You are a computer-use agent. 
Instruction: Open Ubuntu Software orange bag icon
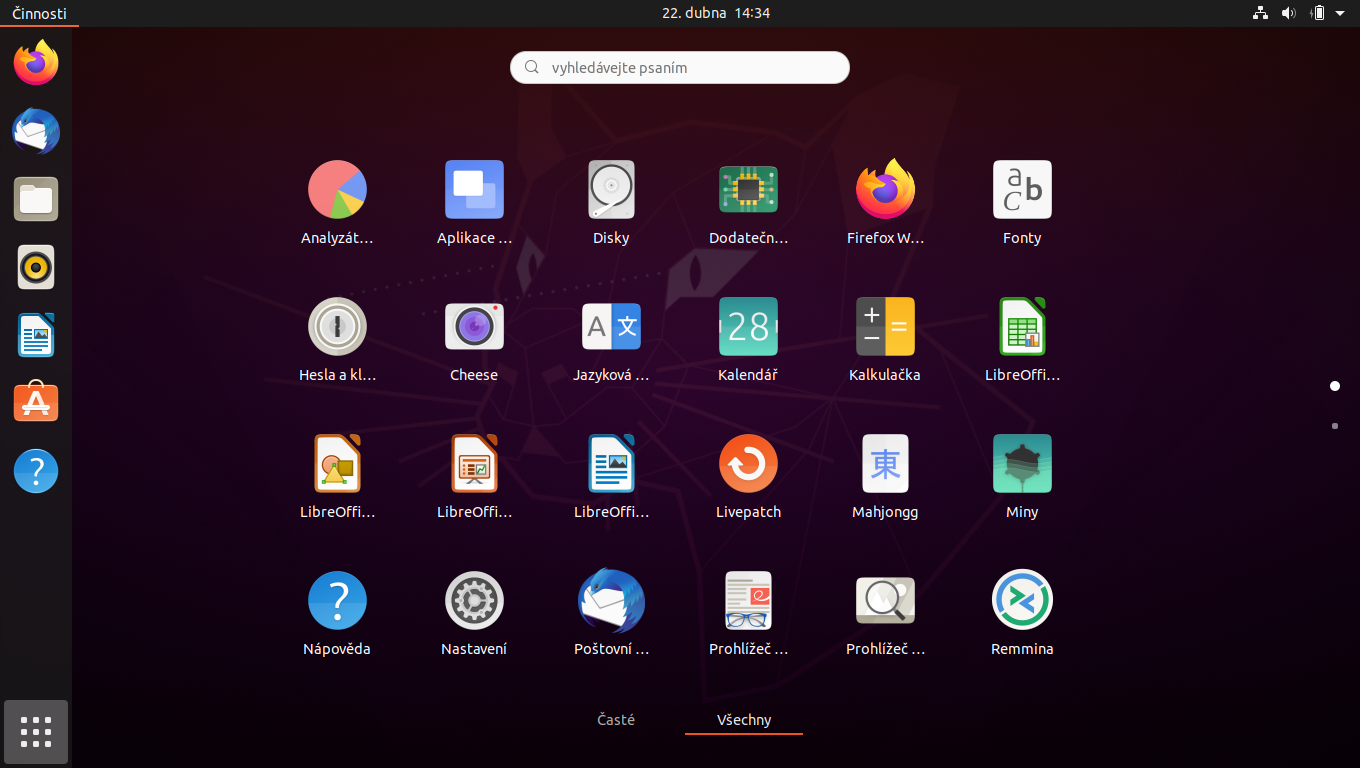(x=36, y=402)
